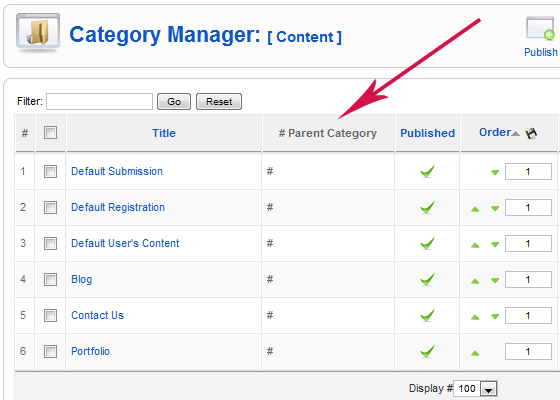Unpublish Default Submission via green checkmark
The height and width of the screenshot is (400, 560).
(427, 171)
